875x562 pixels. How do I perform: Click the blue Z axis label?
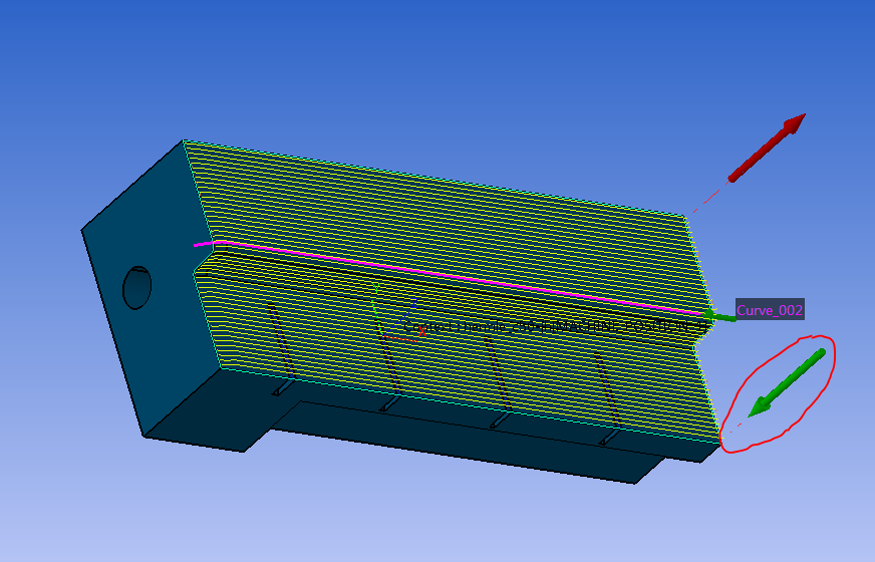(413, 298)
